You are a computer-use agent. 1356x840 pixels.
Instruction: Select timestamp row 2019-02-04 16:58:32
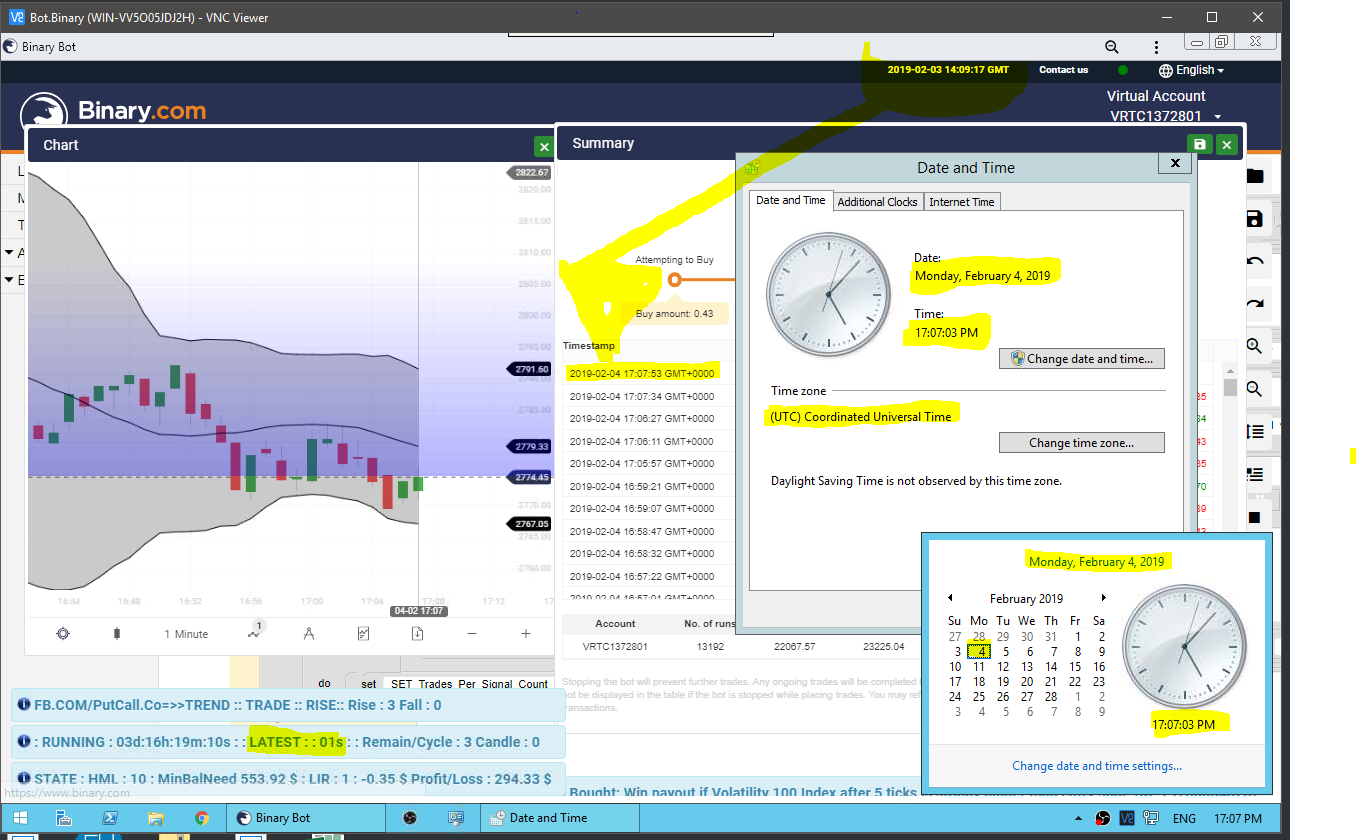pyautogui.click(x=641, y=553)
